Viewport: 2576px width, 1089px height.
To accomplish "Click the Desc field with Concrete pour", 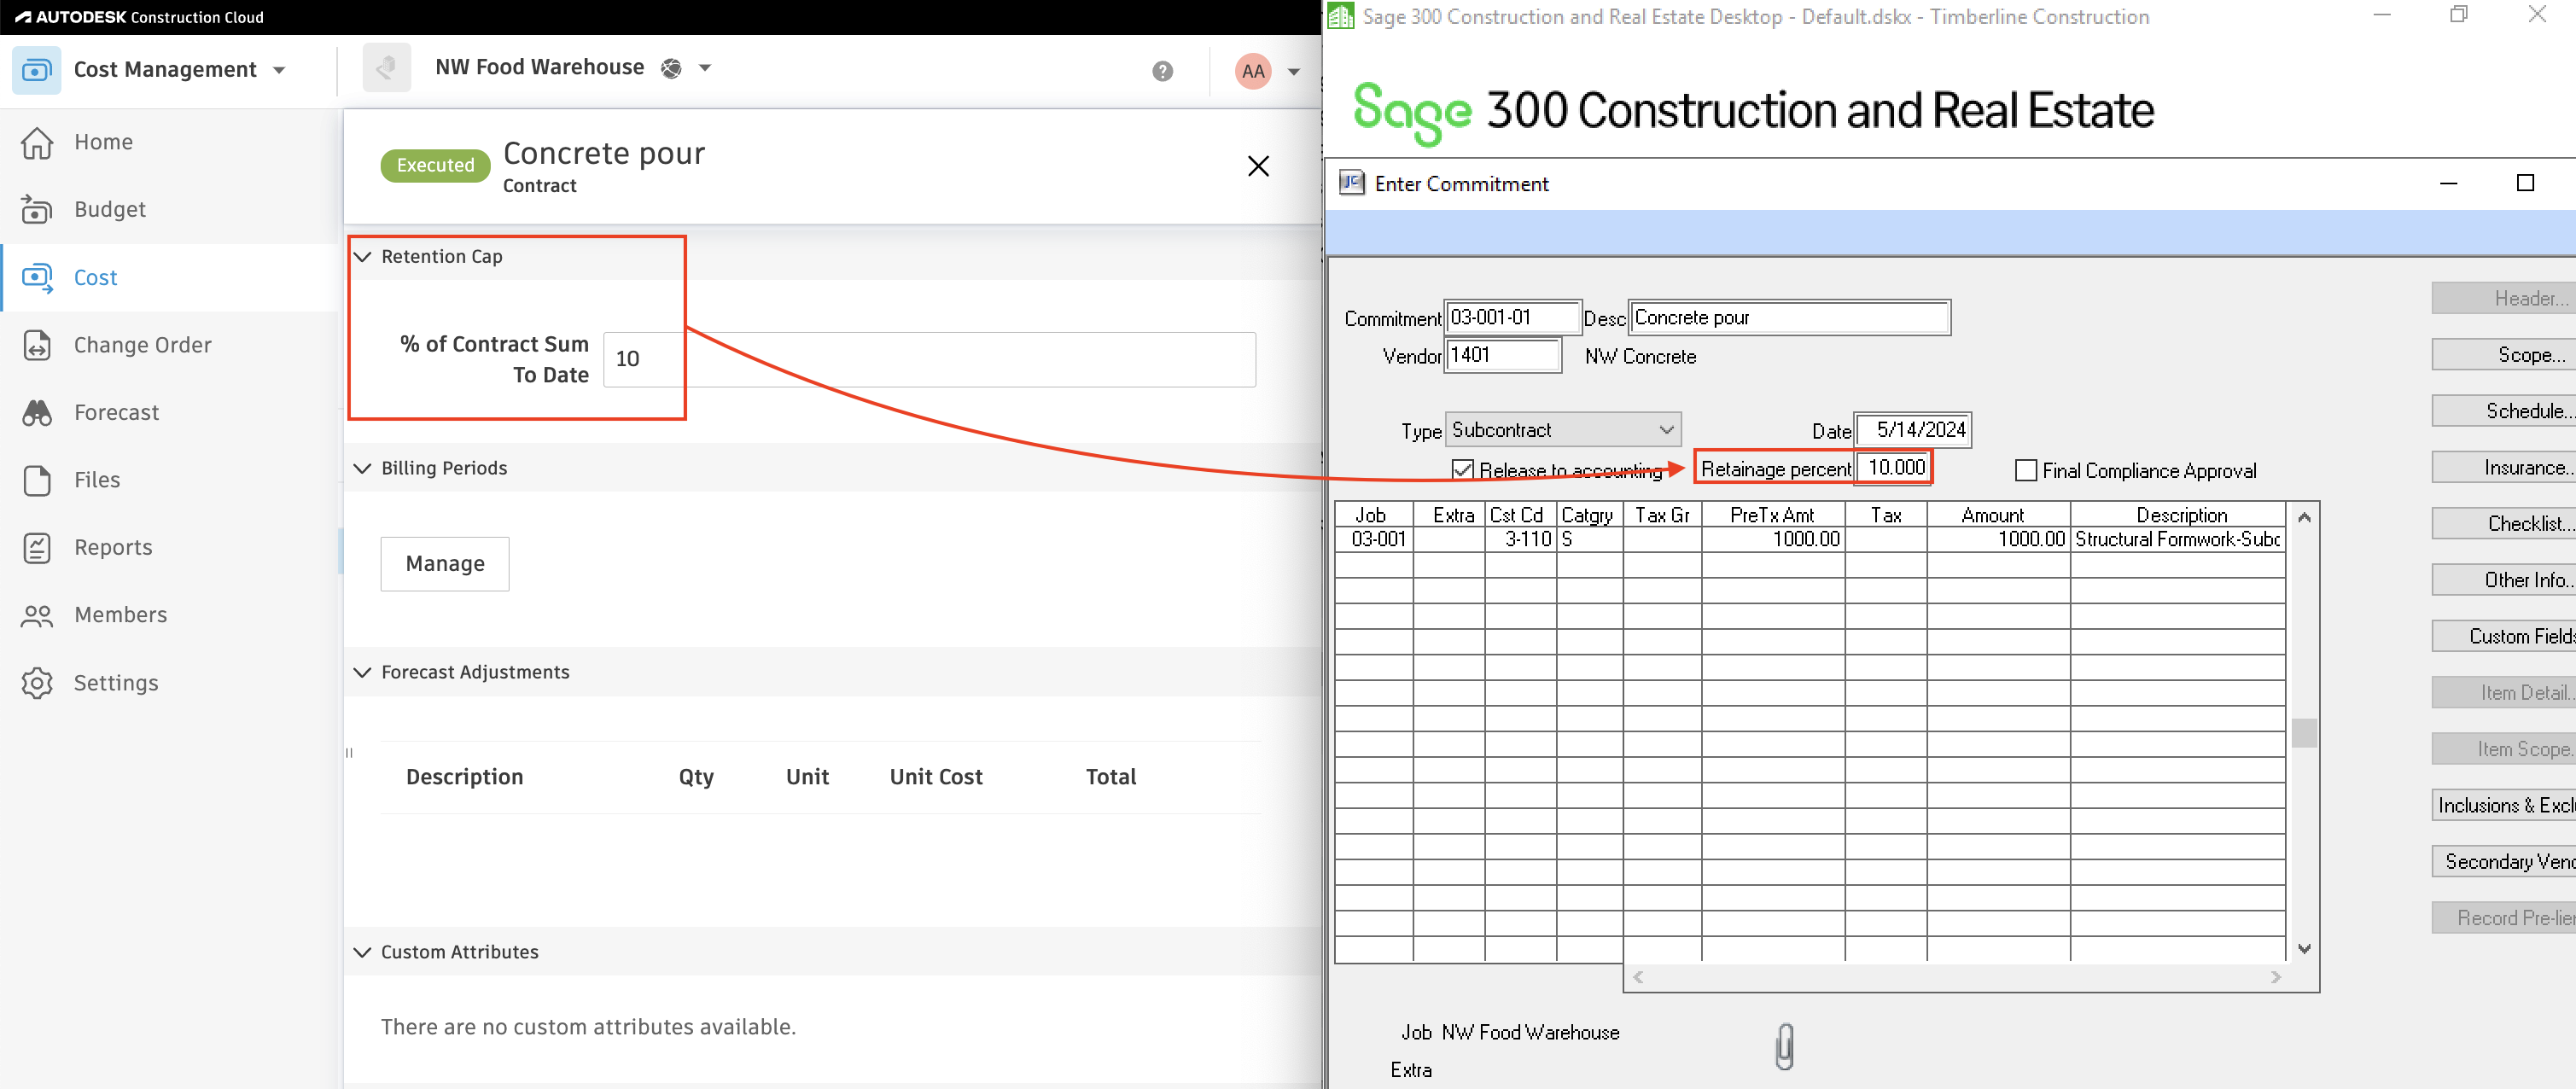I will [x=1789, y=318].
